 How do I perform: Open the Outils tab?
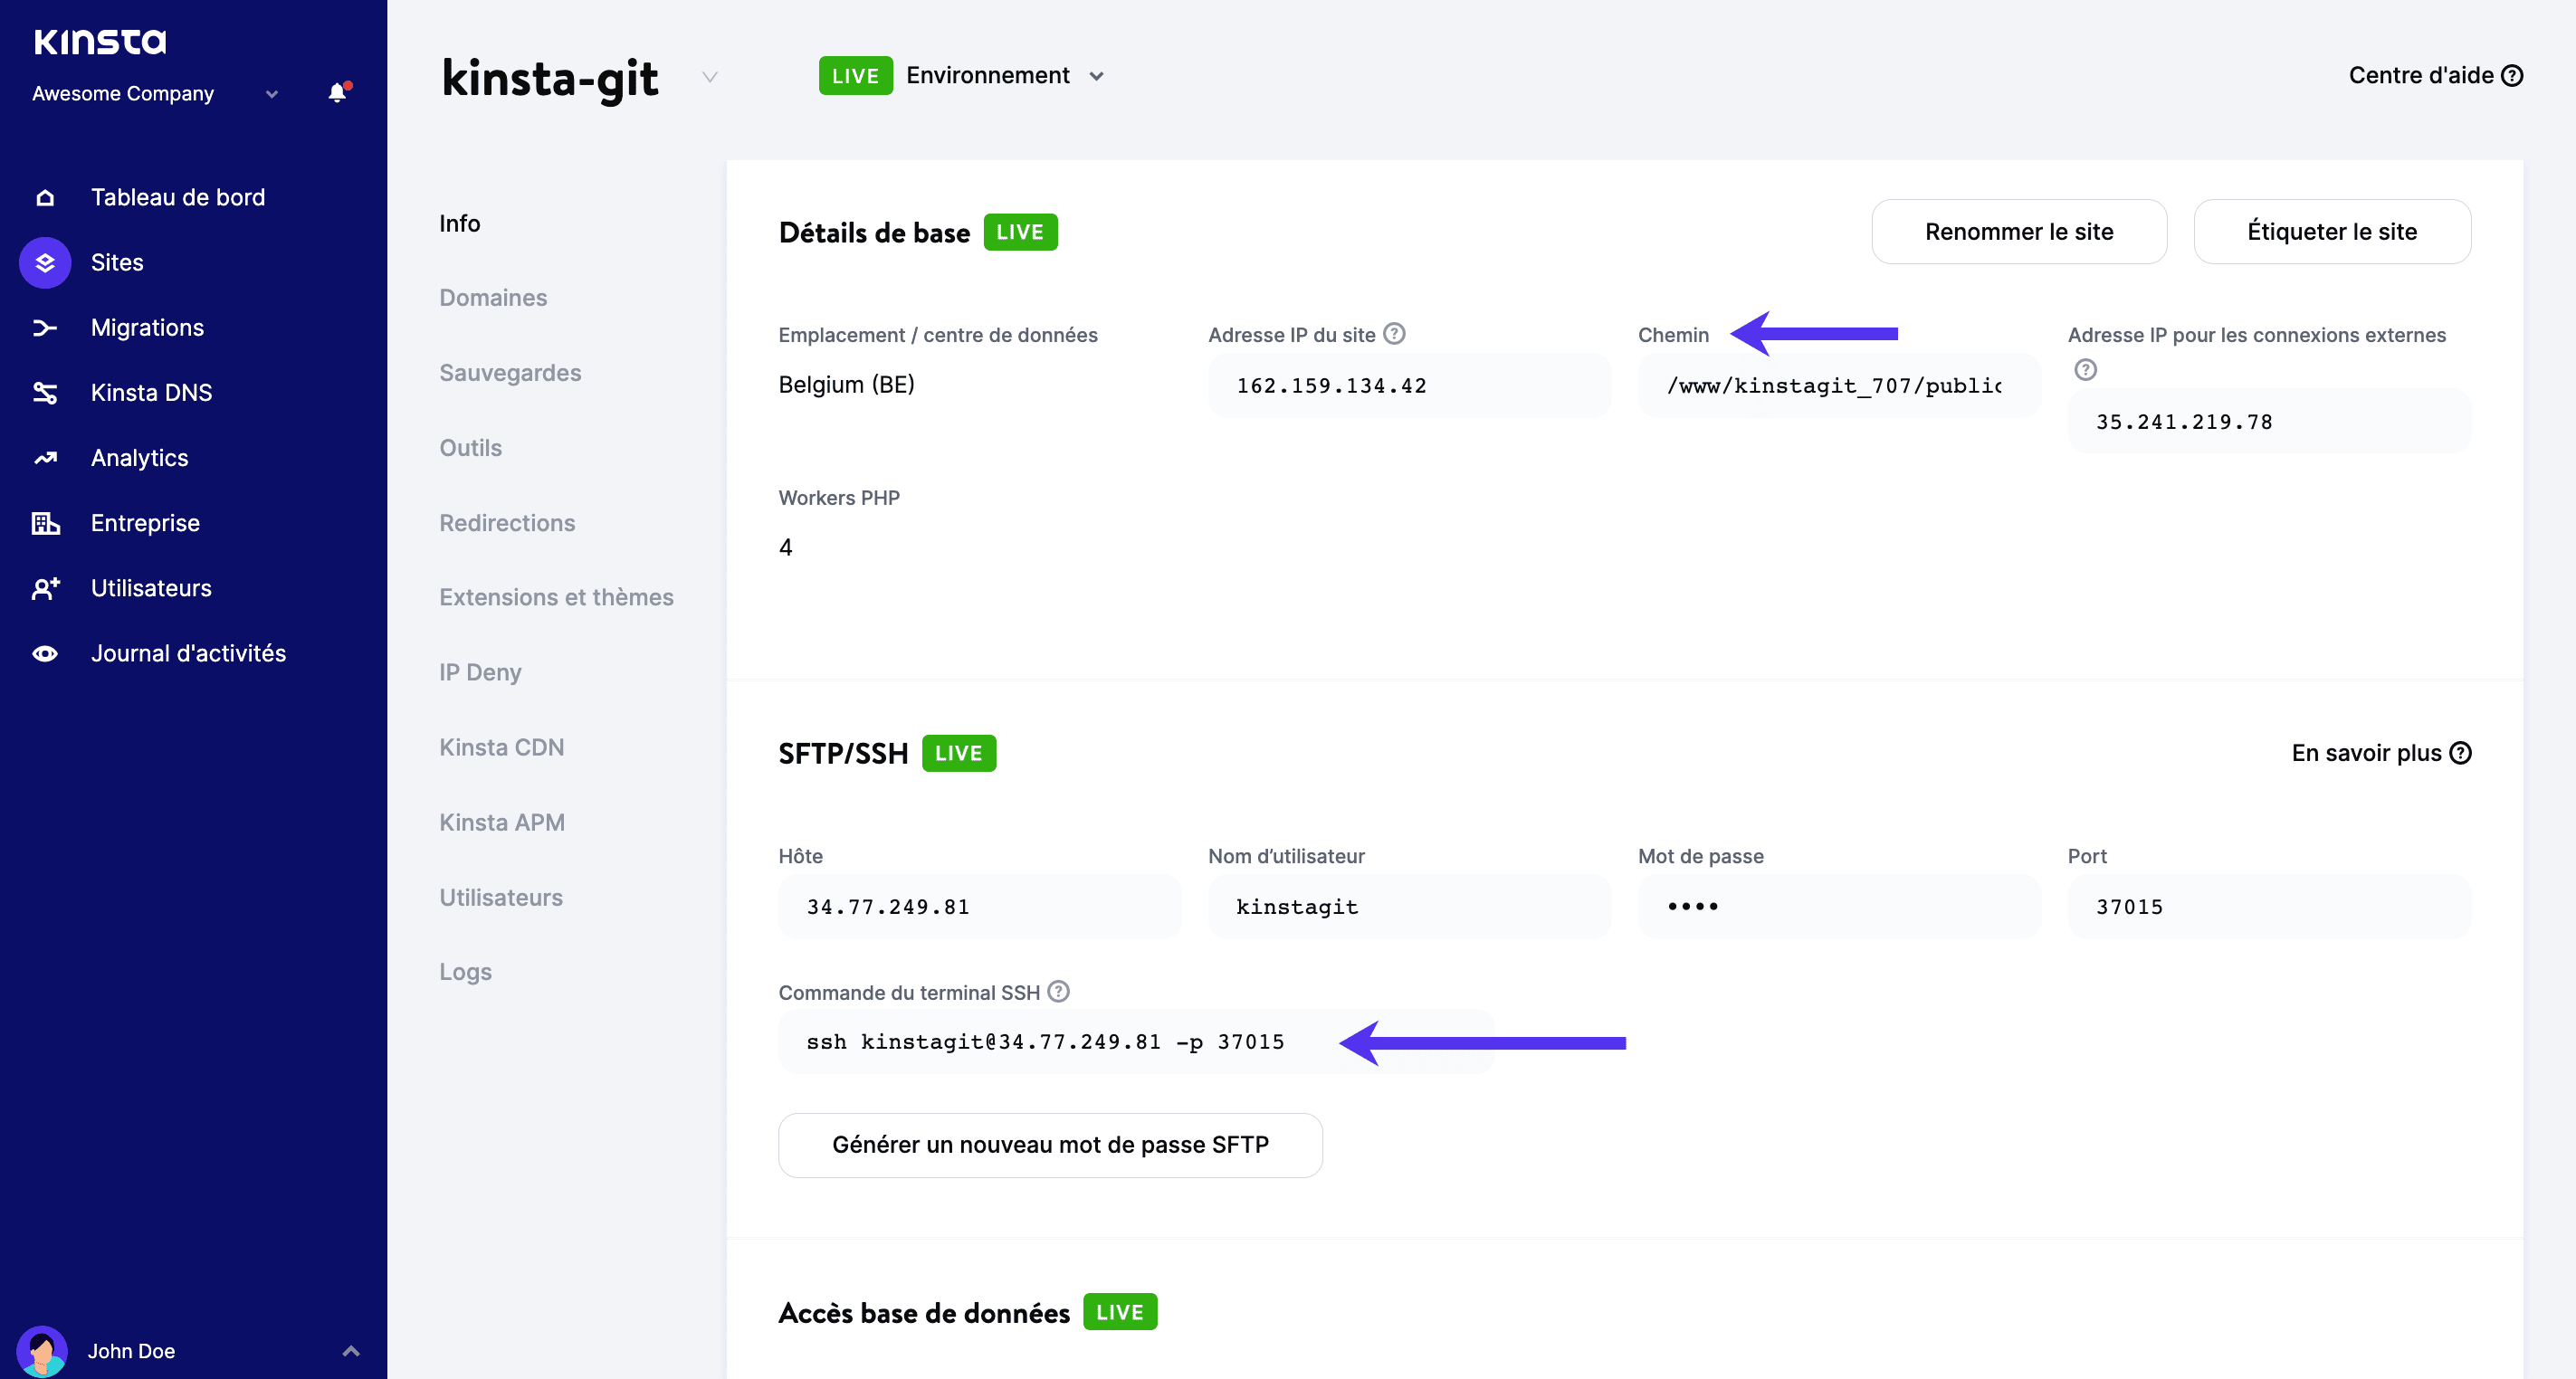pyautogui.click(x=470, y=448)
